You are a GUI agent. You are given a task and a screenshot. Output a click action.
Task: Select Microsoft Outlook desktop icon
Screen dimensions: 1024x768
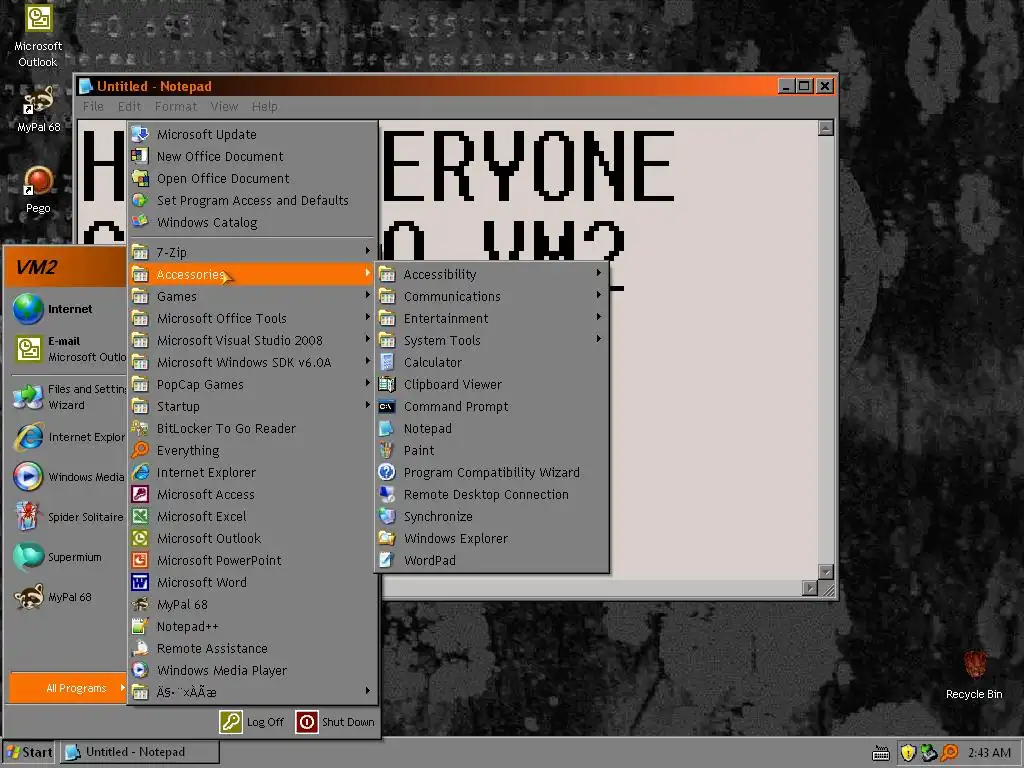(x=38, y=36)
